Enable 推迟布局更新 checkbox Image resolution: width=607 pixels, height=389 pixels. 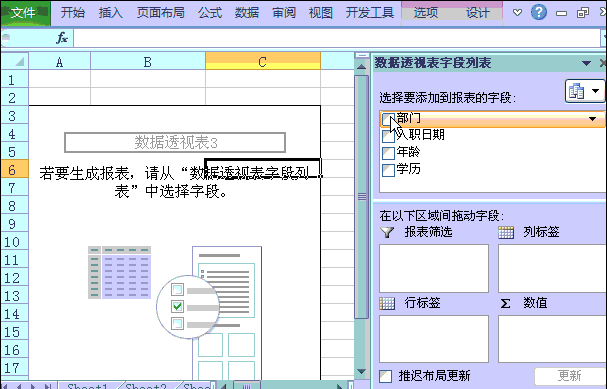pyautogui.click(x=385, y=376)
